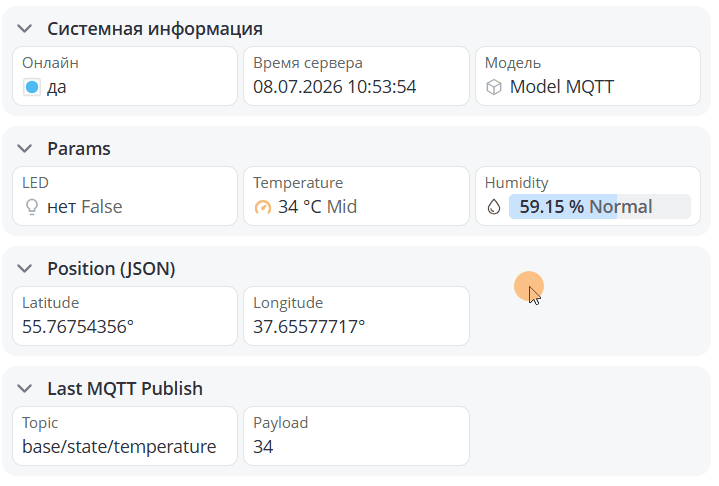Collapse the Position (JSON) section

pos(24,269)
